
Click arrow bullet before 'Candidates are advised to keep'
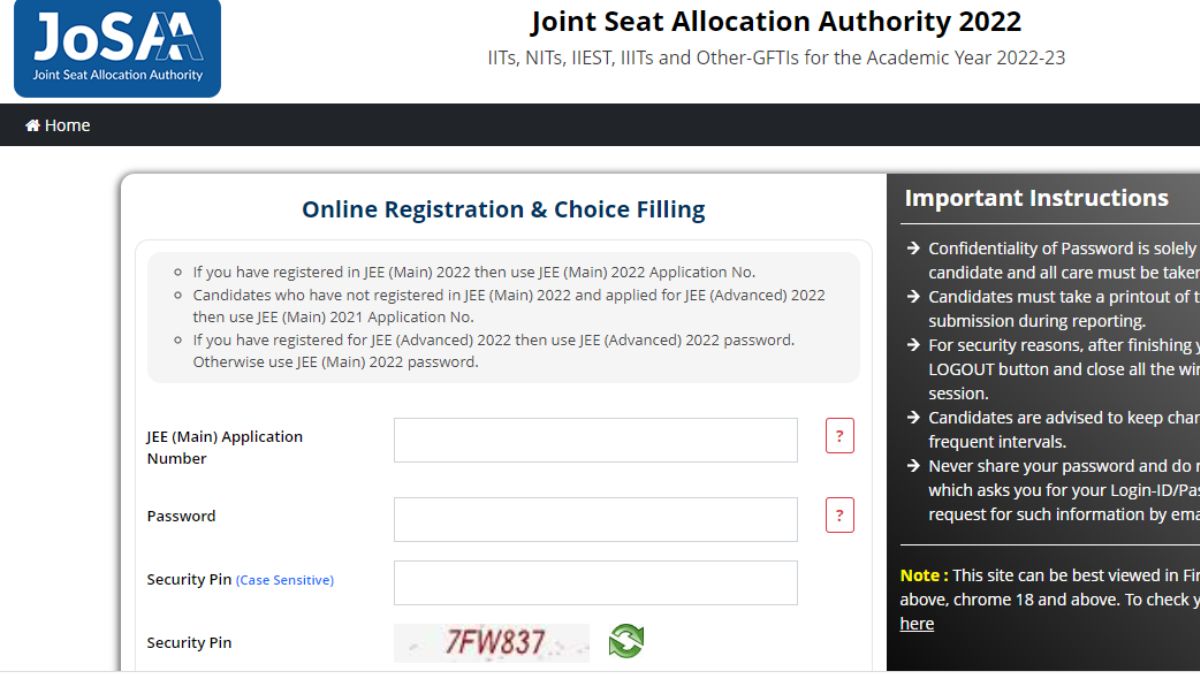pos(913,418)
